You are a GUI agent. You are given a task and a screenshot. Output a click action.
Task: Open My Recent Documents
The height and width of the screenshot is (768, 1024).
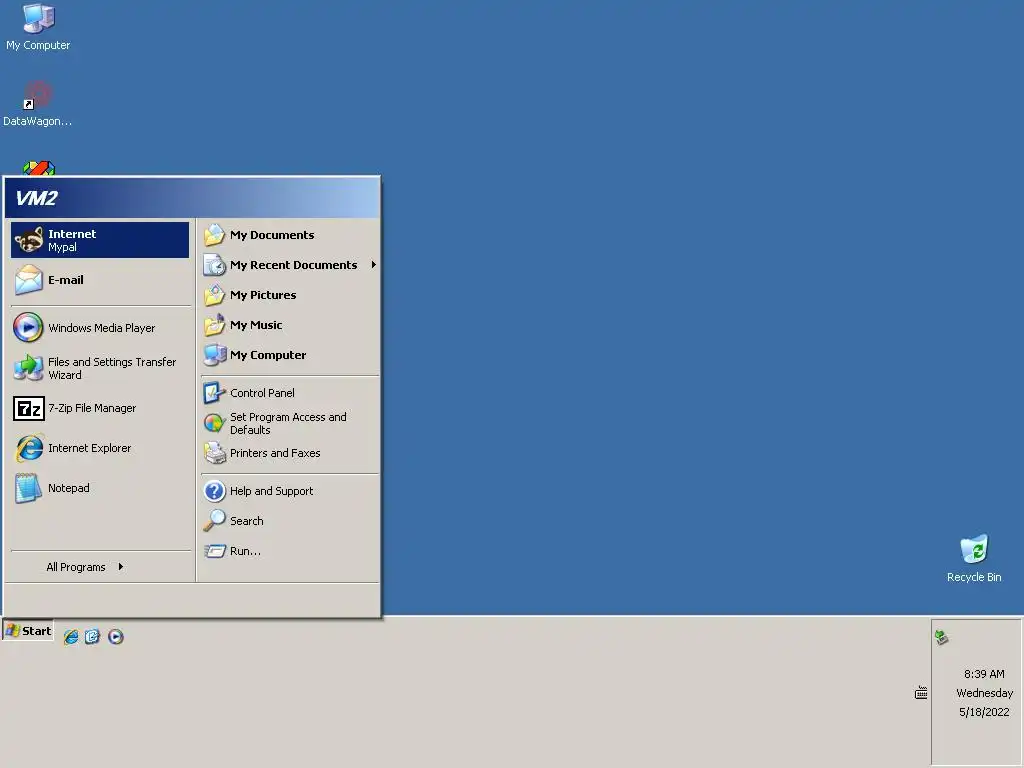289,265
